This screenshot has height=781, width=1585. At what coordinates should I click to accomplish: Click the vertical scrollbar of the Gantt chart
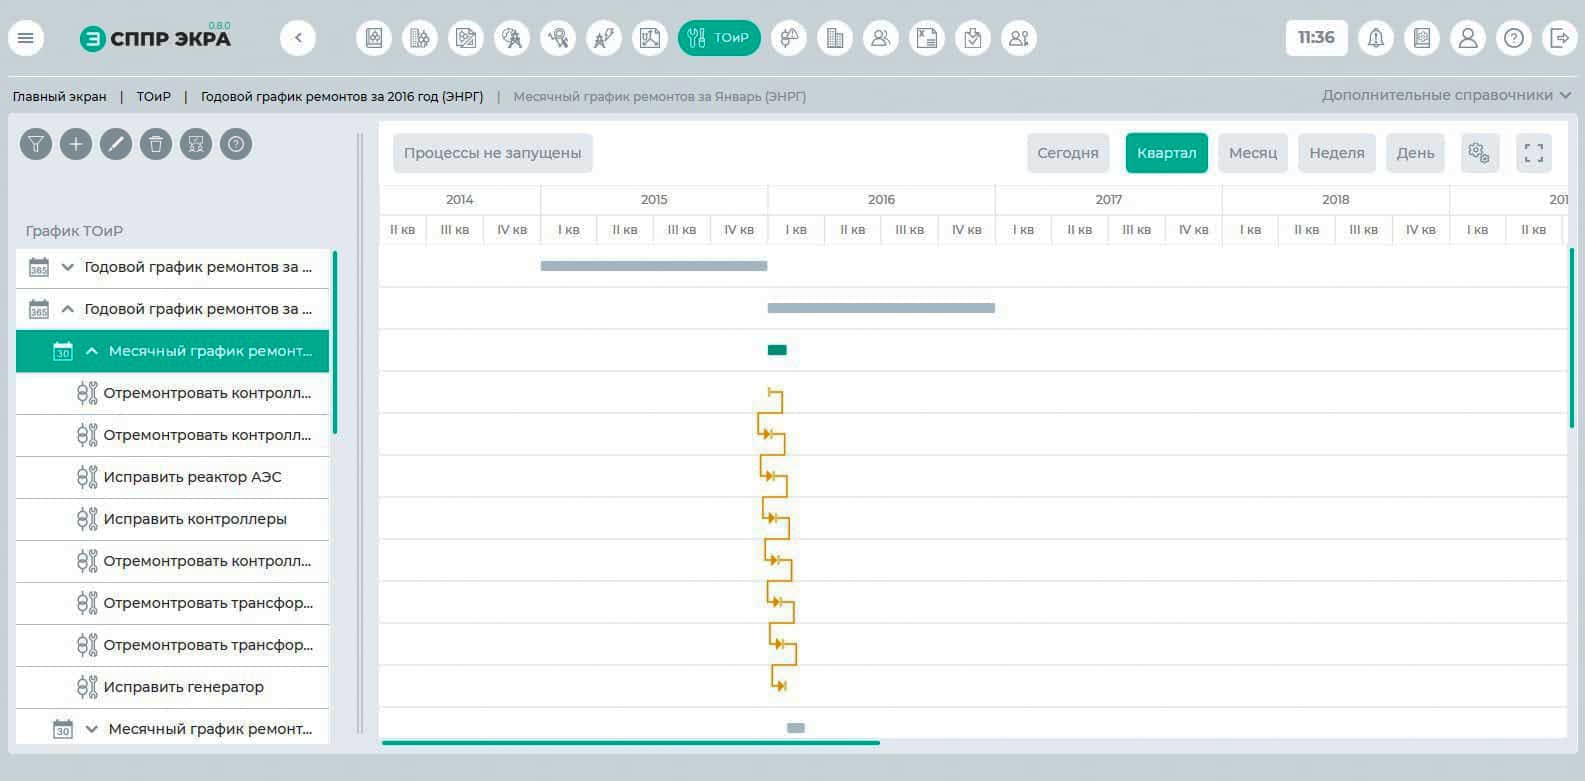[x=1571, y=338]
